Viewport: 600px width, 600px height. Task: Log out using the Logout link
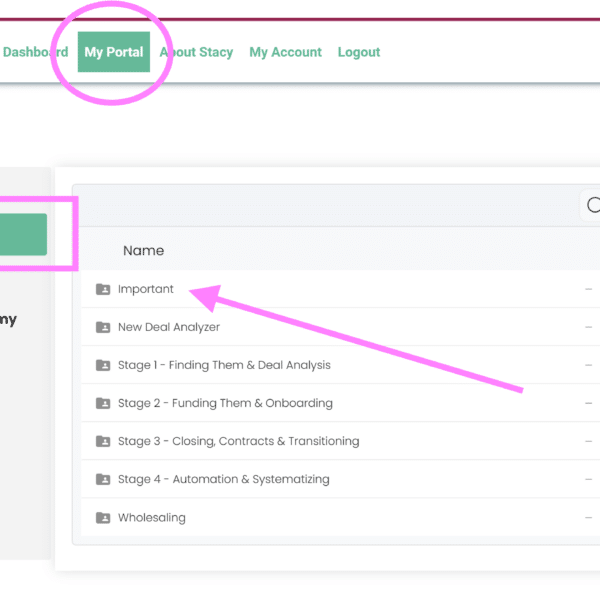click(359, 52)
